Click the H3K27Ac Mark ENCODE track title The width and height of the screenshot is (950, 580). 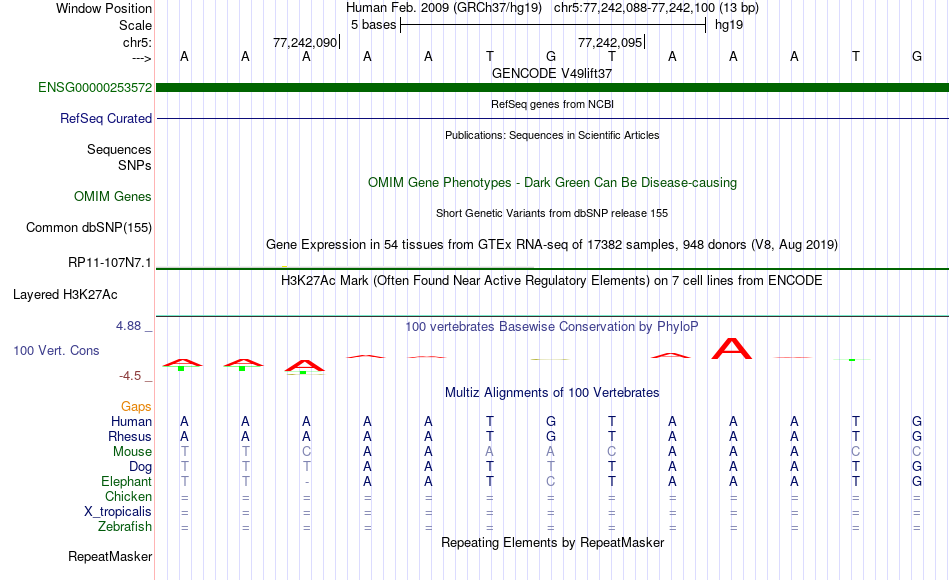[x=552, y=281]
